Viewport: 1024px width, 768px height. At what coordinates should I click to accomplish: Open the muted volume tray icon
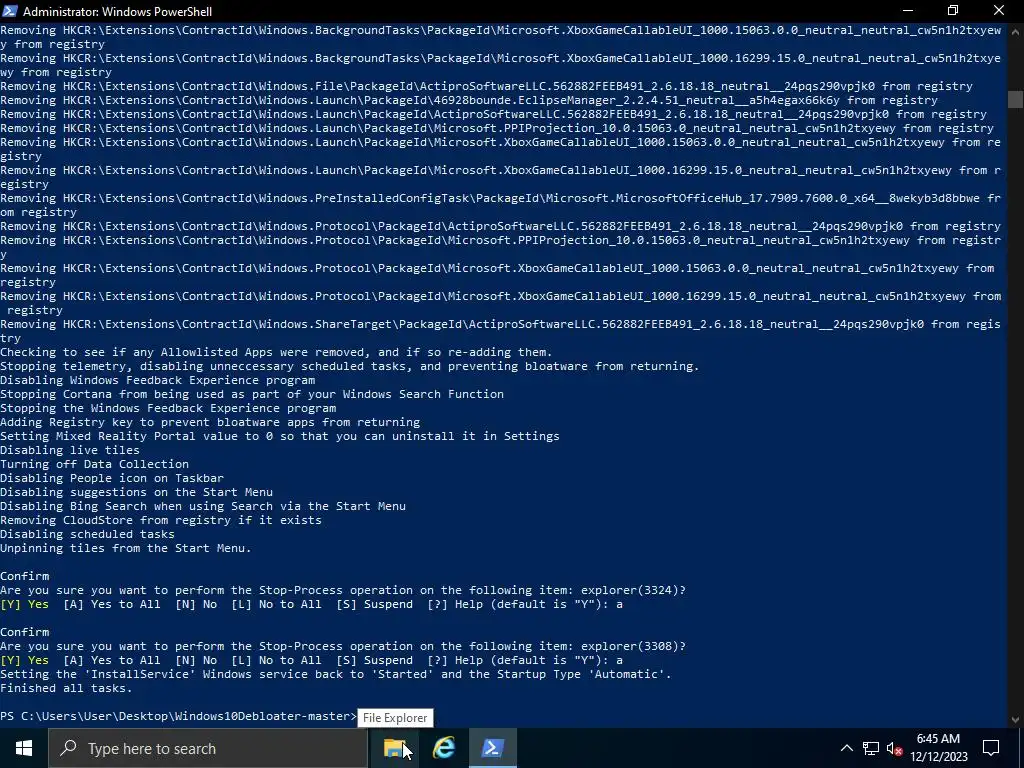pyautogui.click(x=895, y=748)
